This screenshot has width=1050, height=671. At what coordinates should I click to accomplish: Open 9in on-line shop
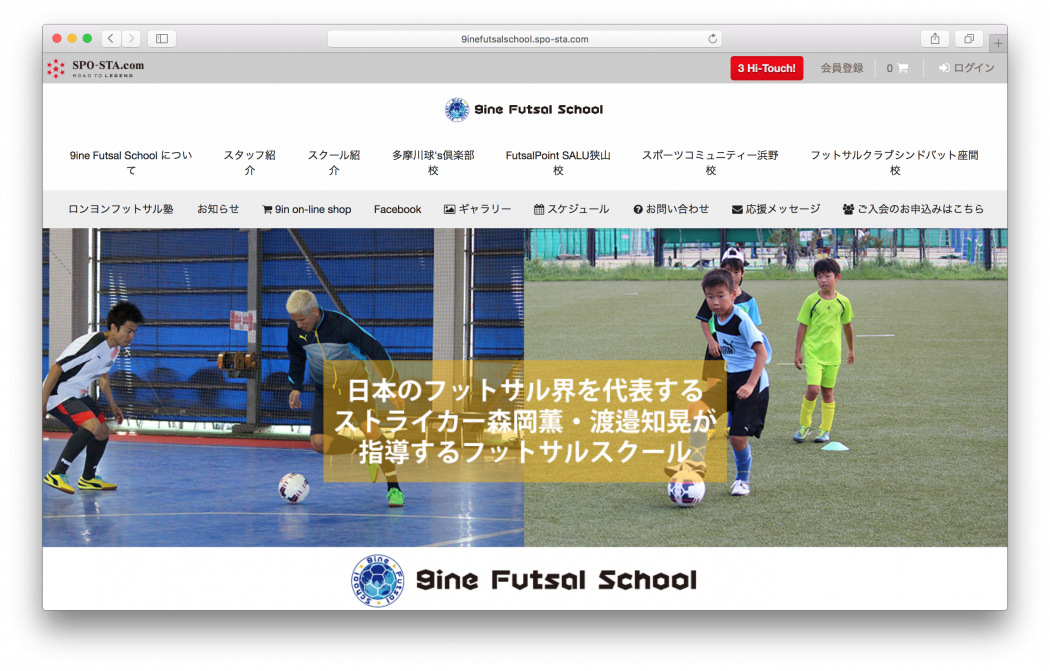[x=307, y=209]
